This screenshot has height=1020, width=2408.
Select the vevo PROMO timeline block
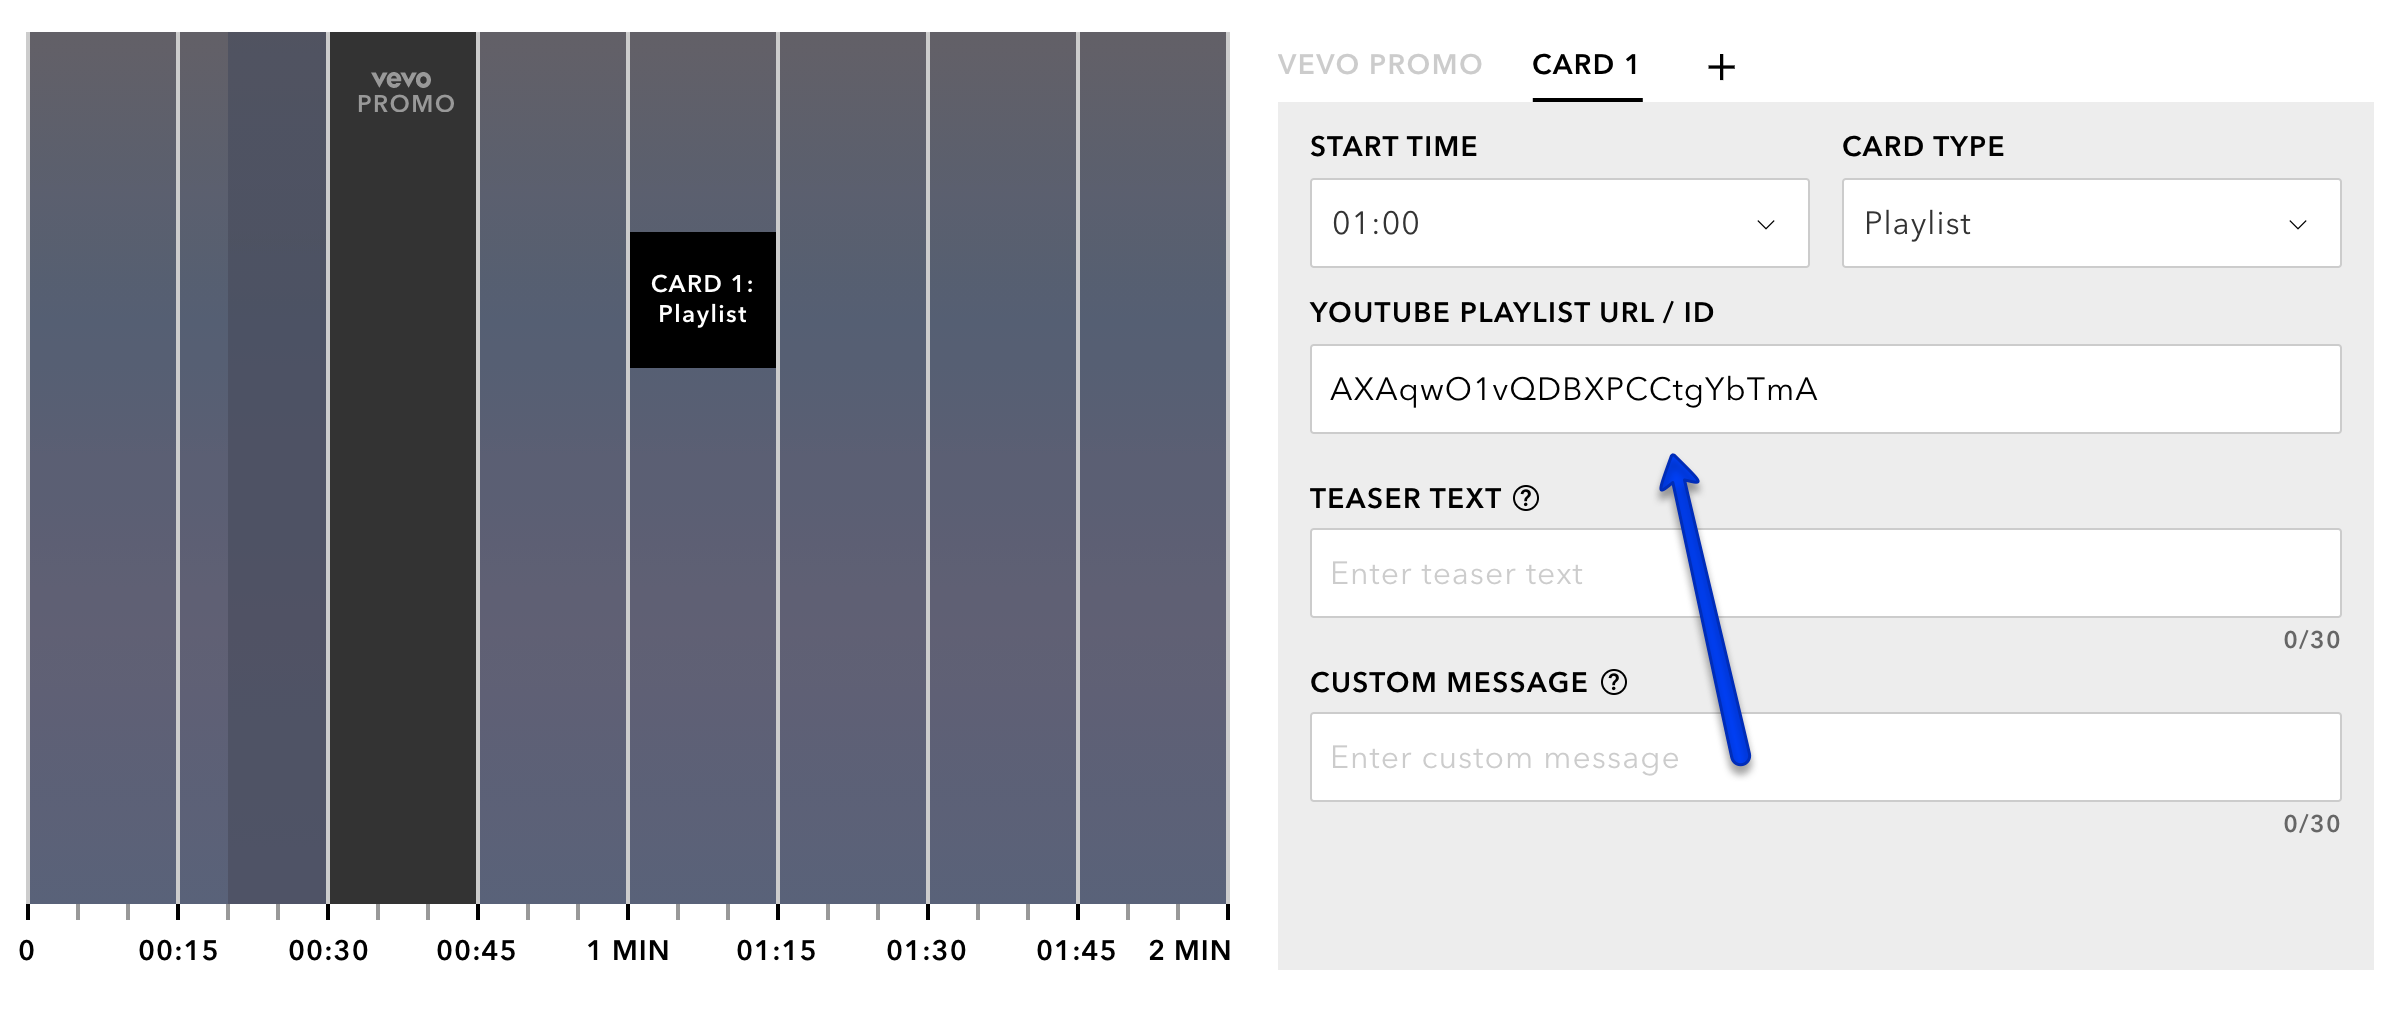point(403,468)
